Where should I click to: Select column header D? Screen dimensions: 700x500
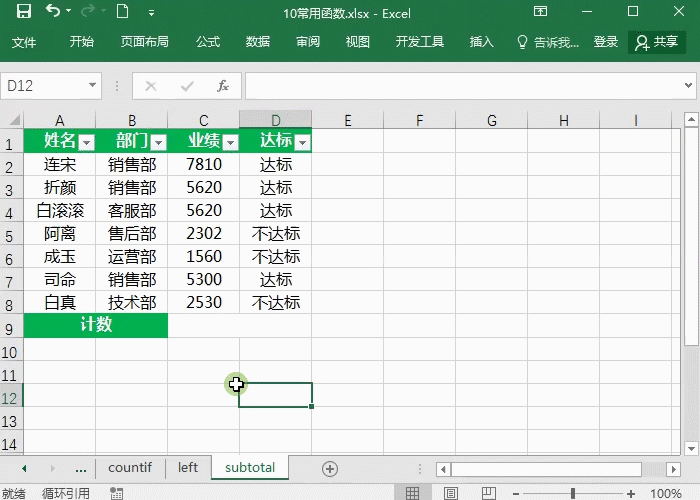(275, 120)
